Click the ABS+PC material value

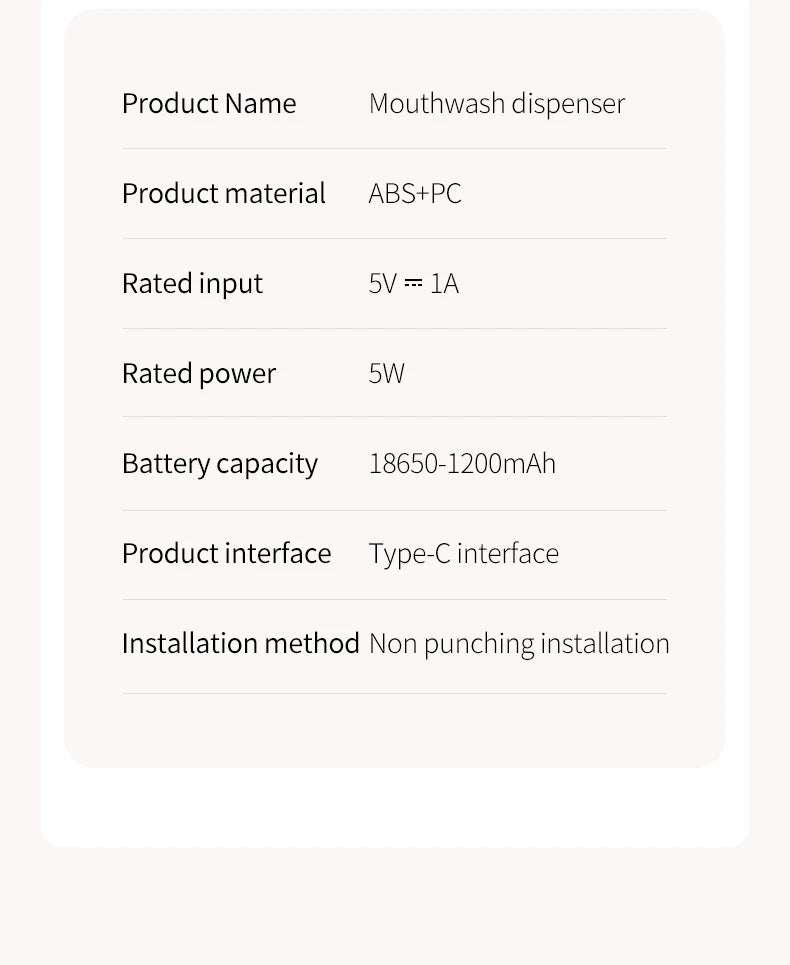[415, 193]
